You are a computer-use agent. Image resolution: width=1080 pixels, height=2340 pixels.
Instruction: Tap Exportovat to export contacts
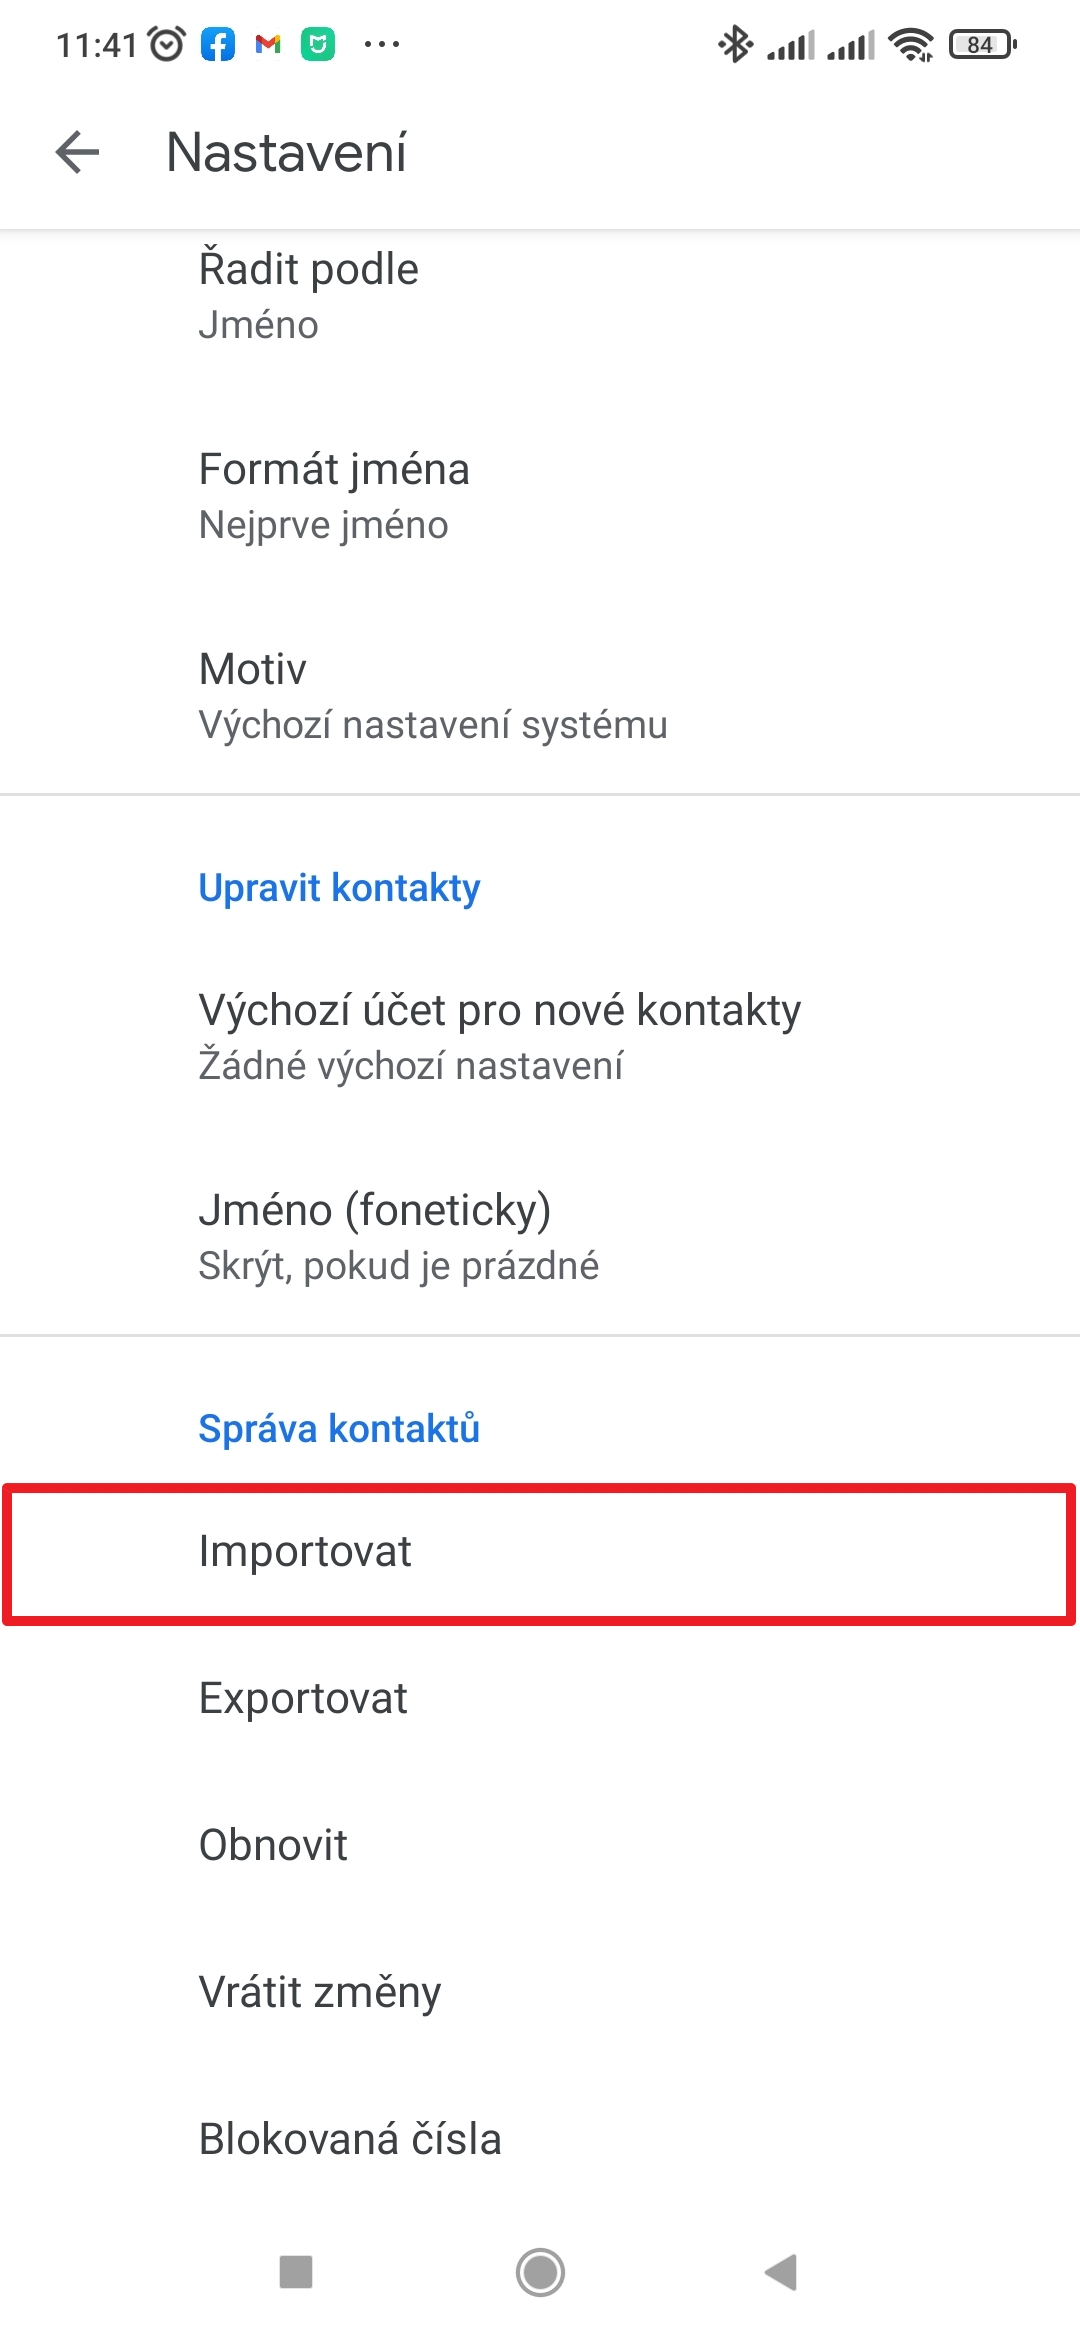[540, 1698]
